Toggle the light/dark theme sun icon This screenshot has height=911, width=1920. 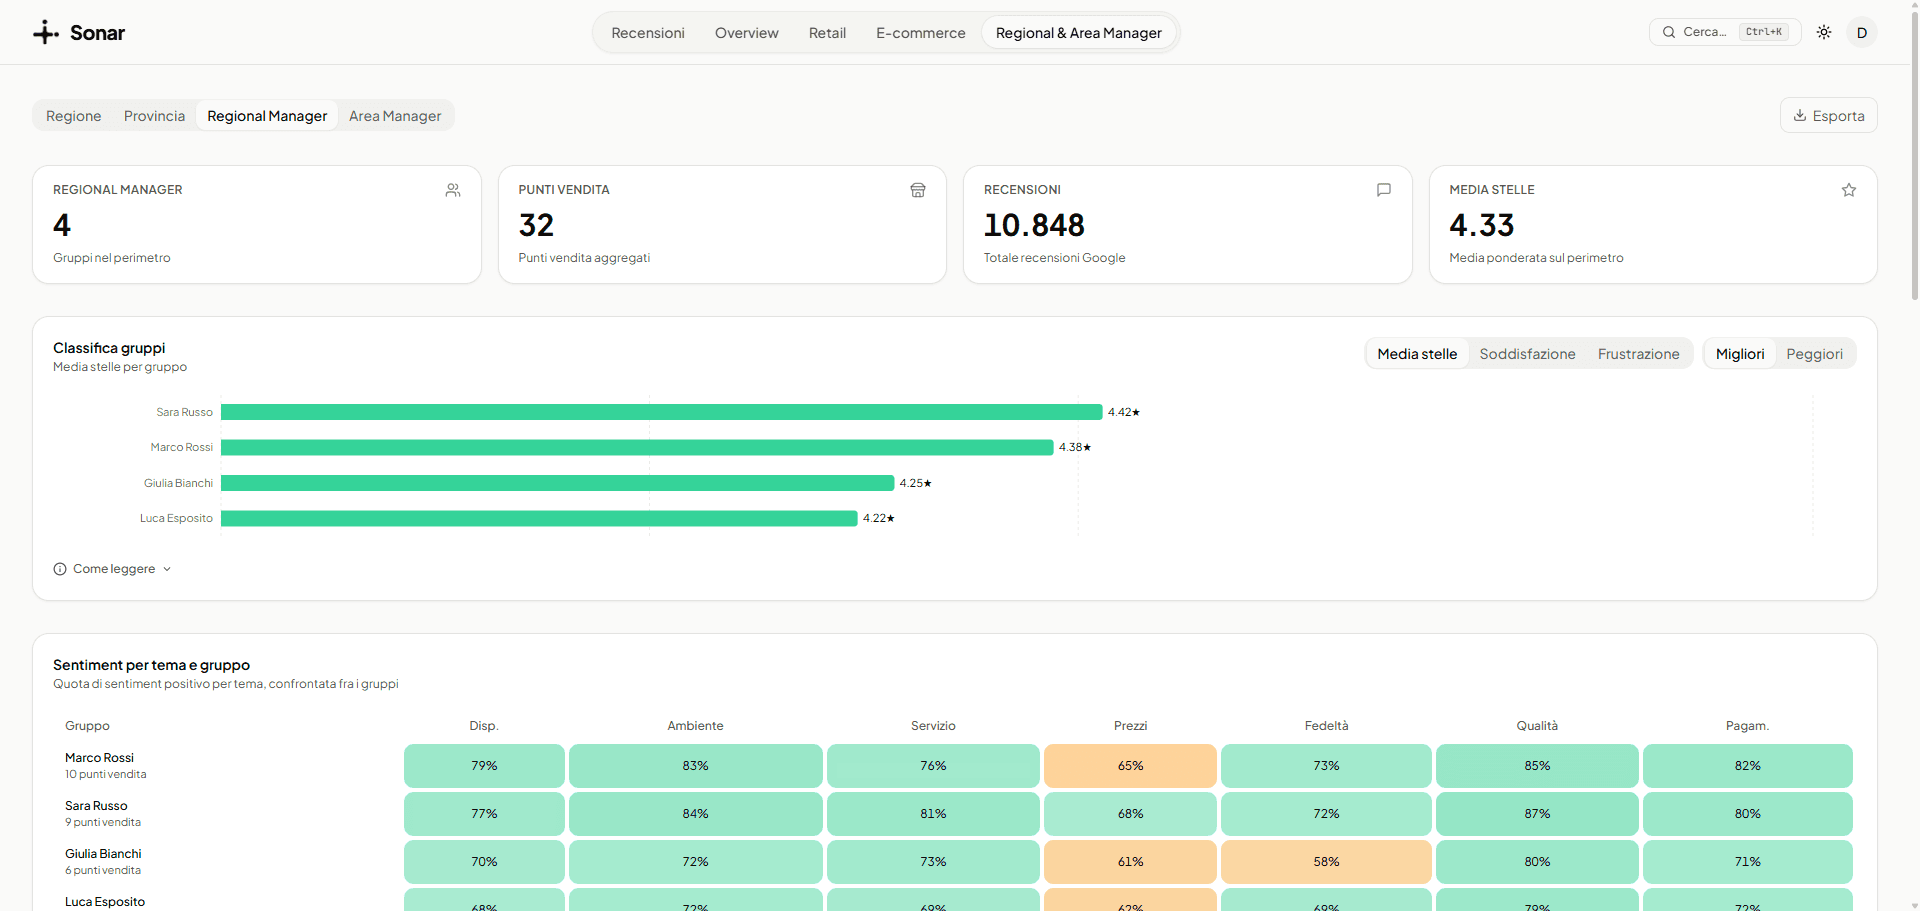coord(1824,32)
